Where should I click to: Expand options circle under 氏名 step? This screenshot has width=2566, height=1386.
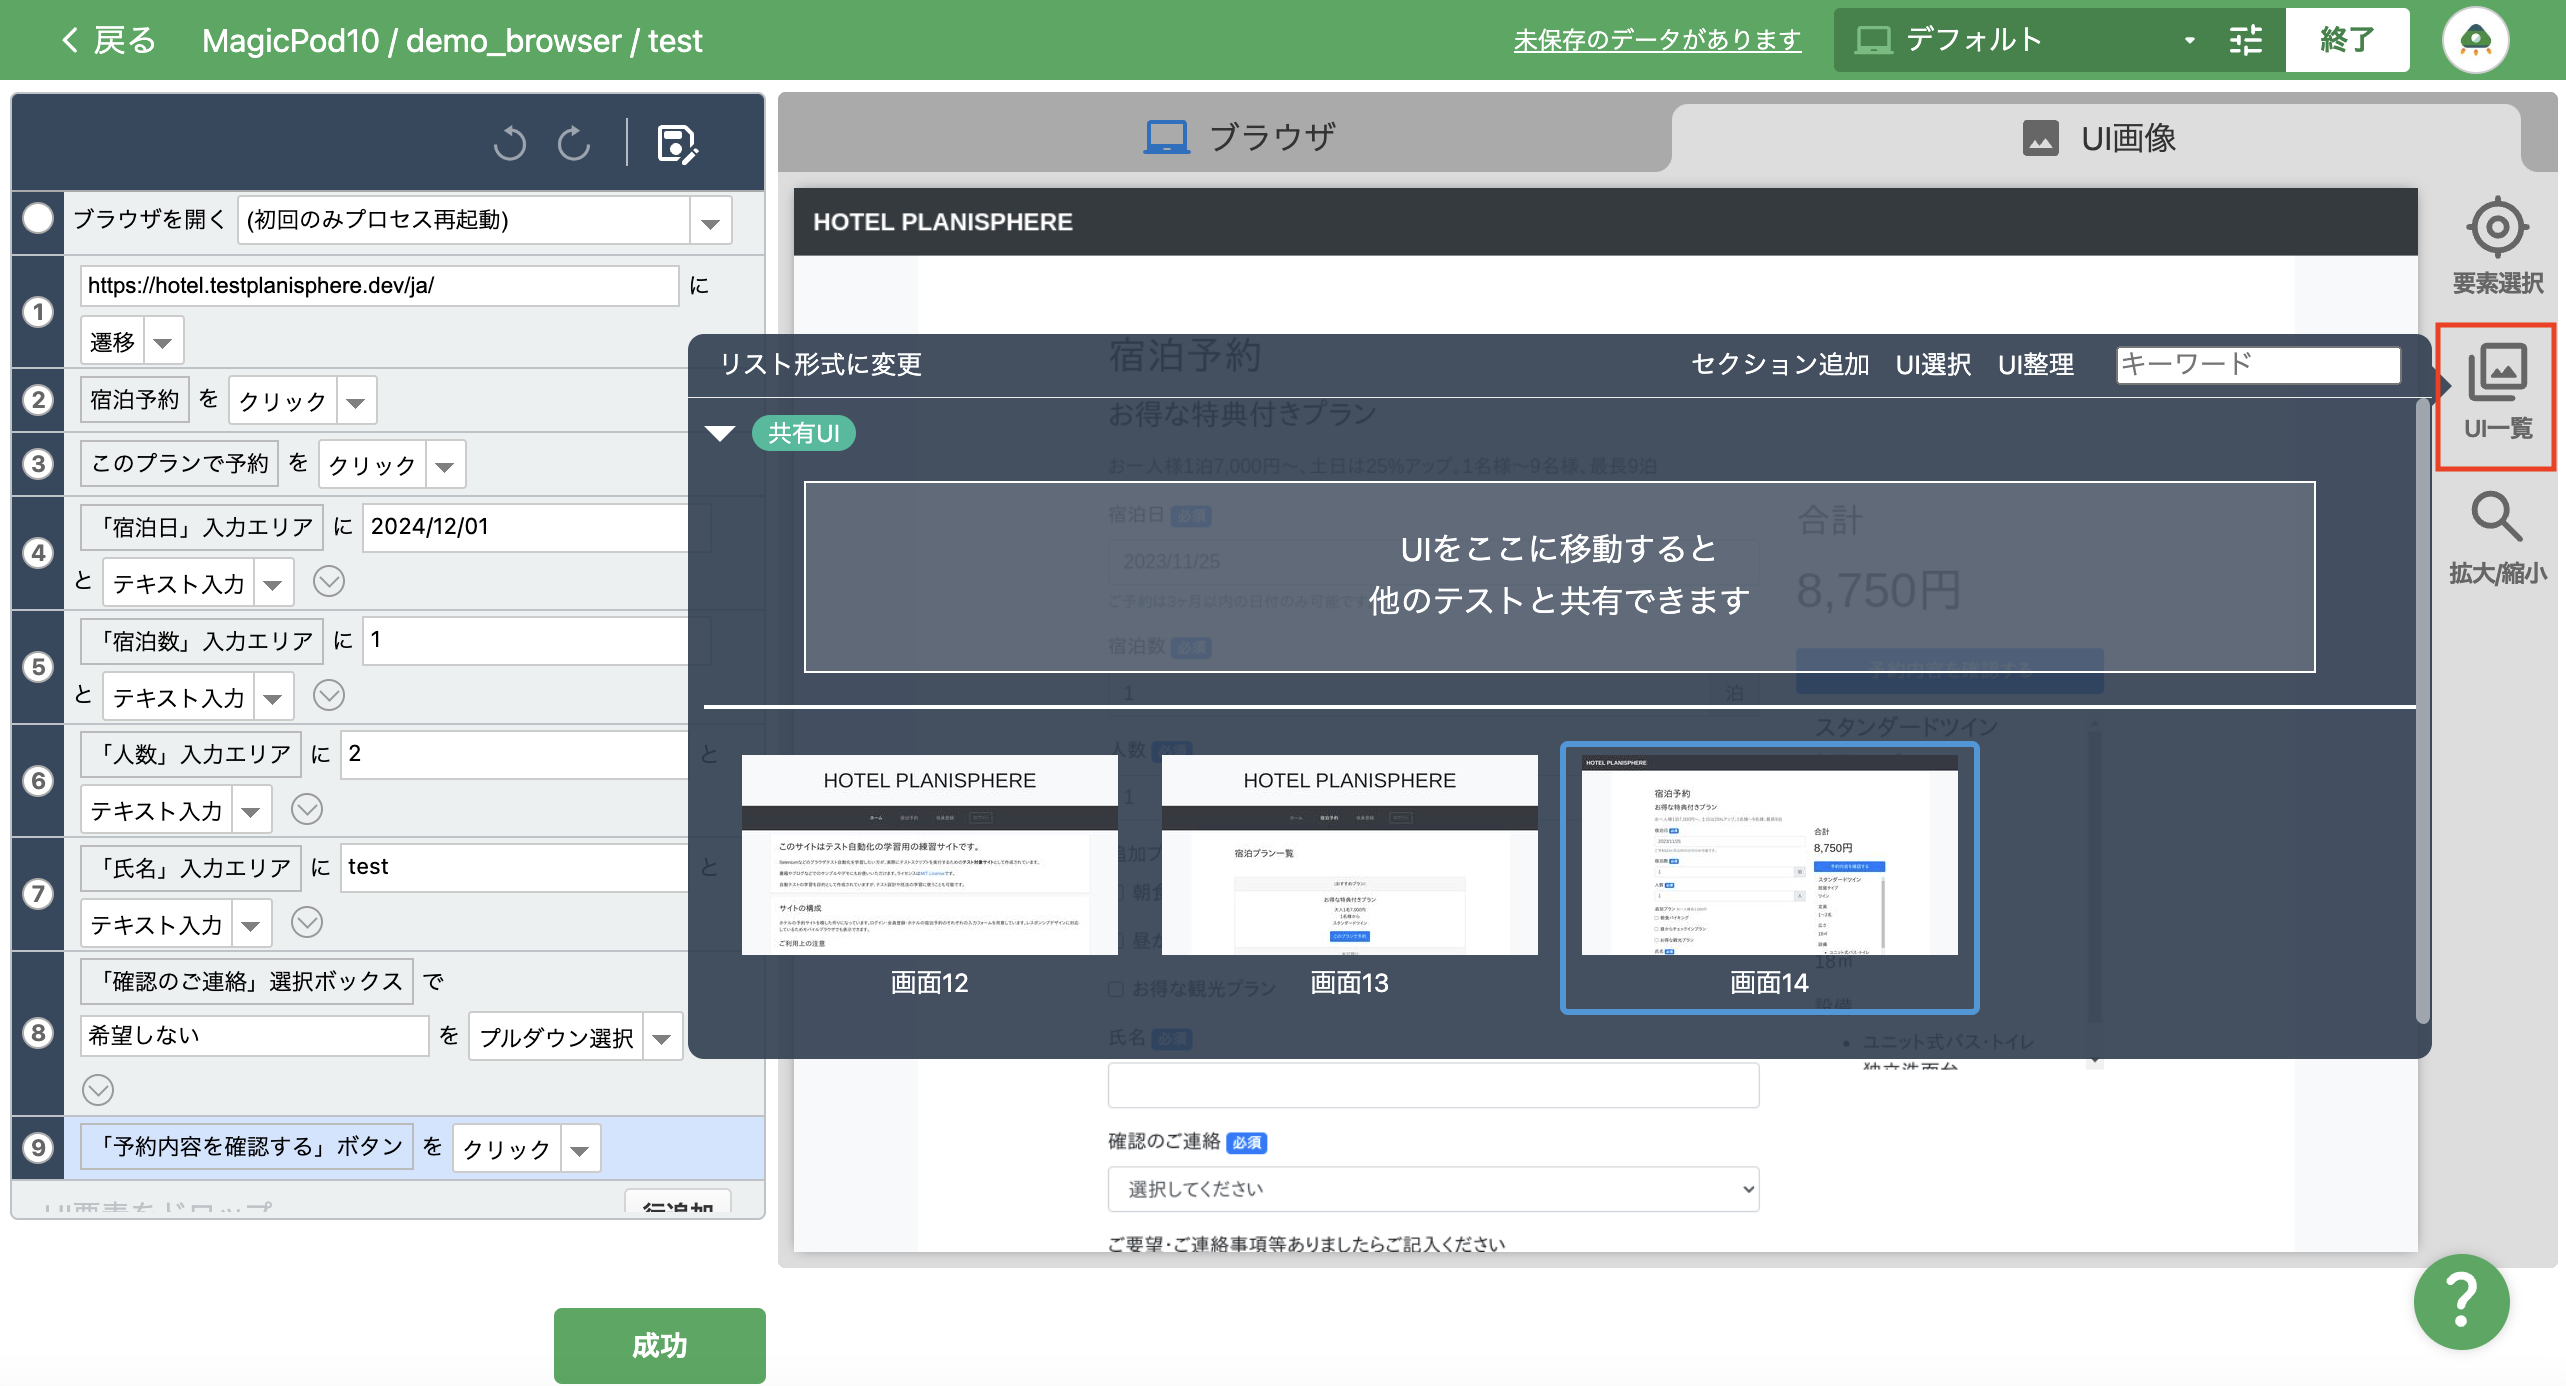coord(307,922)
